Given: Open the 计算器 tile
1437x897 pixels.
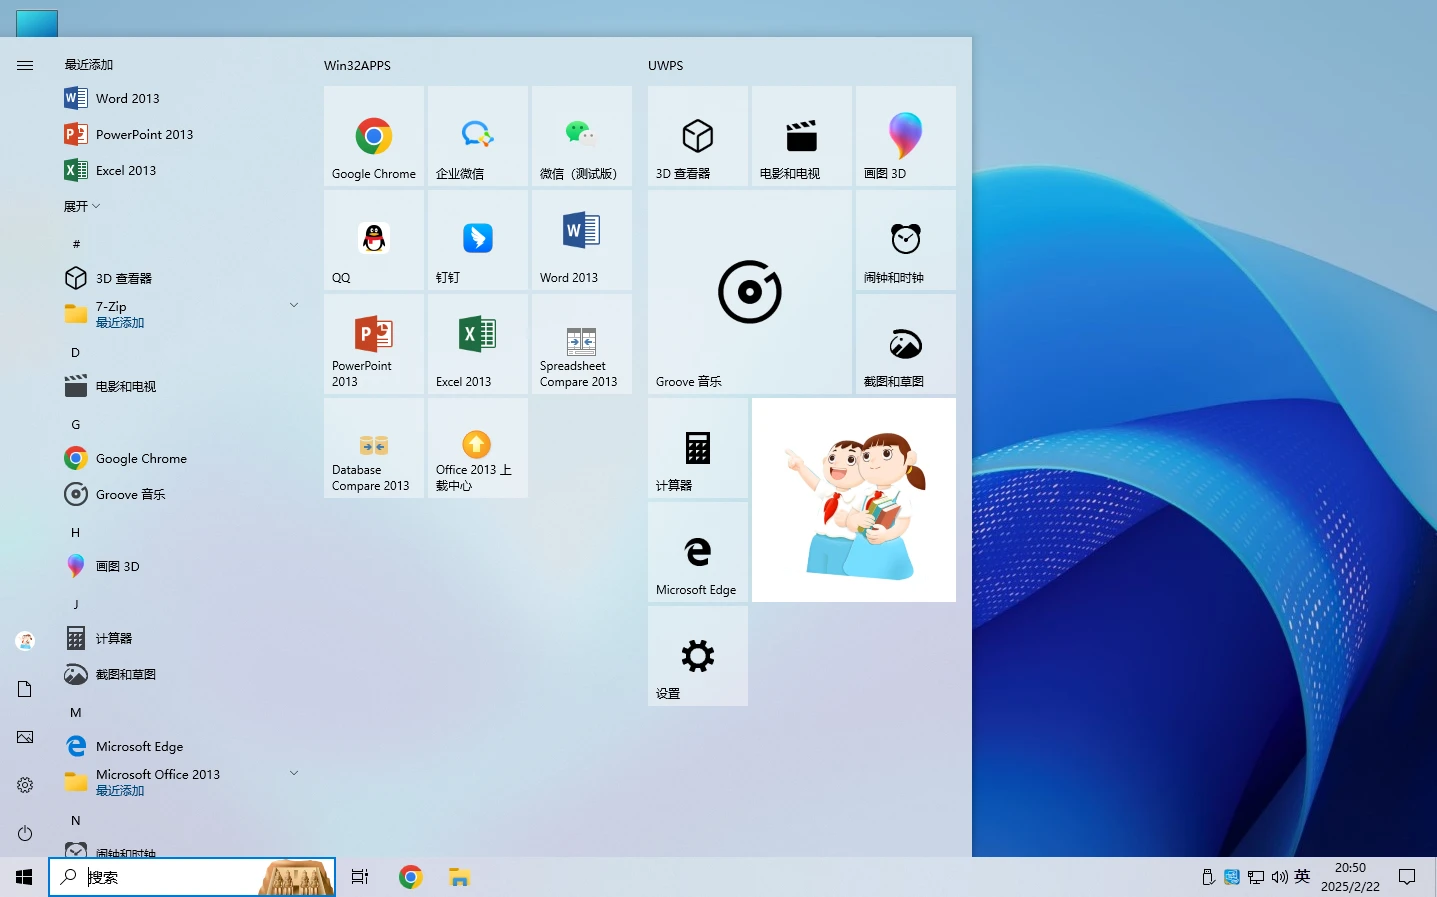Looking at the screenshot, I should pyautogui.click(x=697, y=448).
